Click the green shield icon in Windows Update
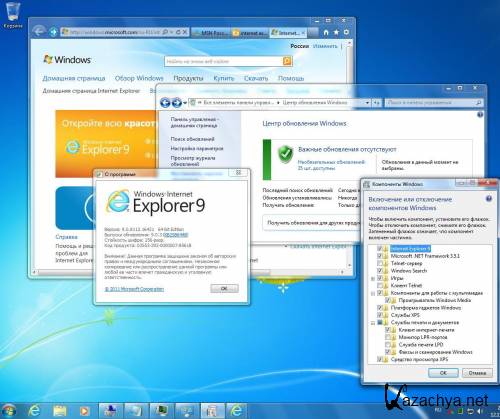Image resolution: width=500 pixels, height=419 pixels. 285,154
